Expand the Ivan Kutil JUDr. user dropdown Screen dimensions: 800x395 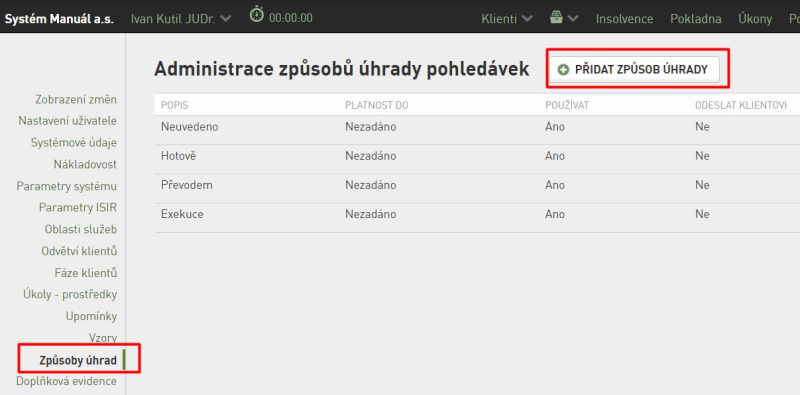pos(181,19)
